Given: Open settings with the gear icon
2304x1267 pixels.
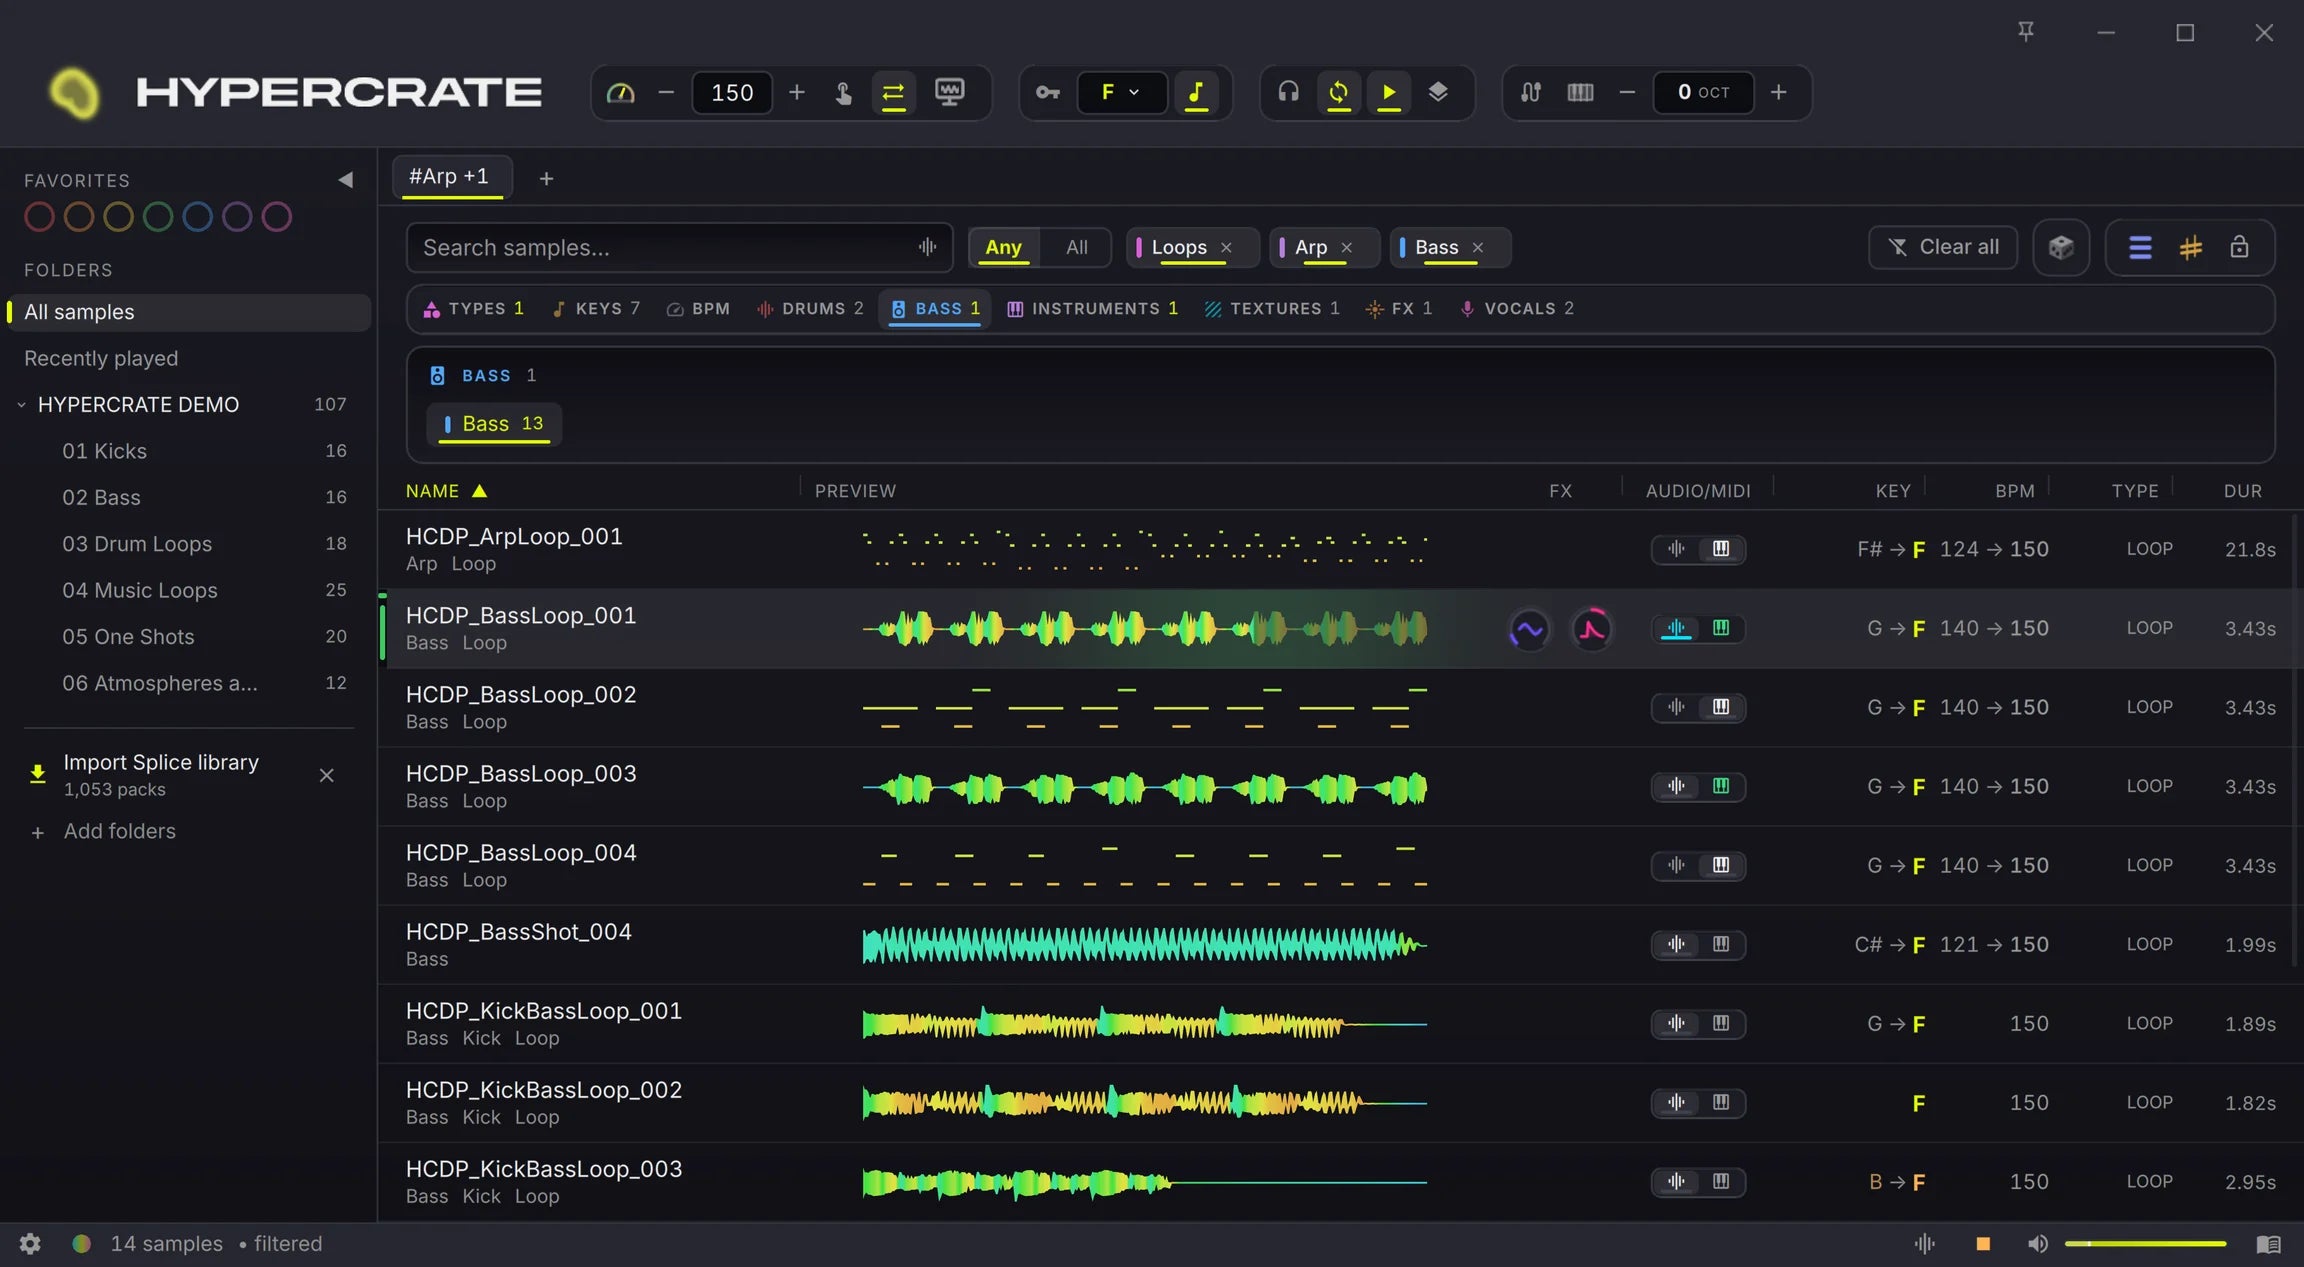Looking at the screenshot, I should [30, 1244].
